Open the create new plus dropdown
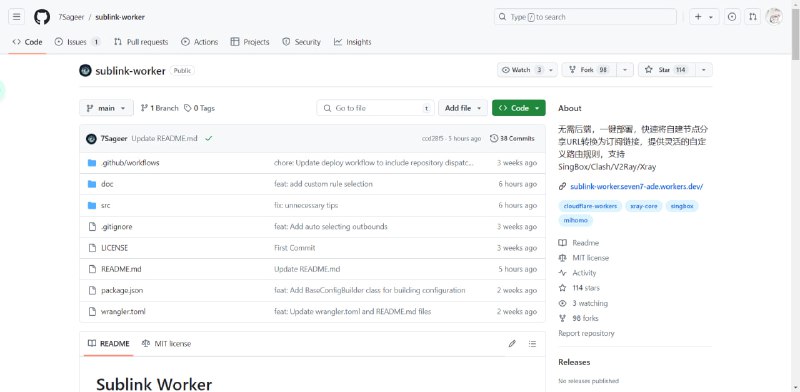Image resolution: width=800 pixels, height=392 pixels. [x=704, y=17]
